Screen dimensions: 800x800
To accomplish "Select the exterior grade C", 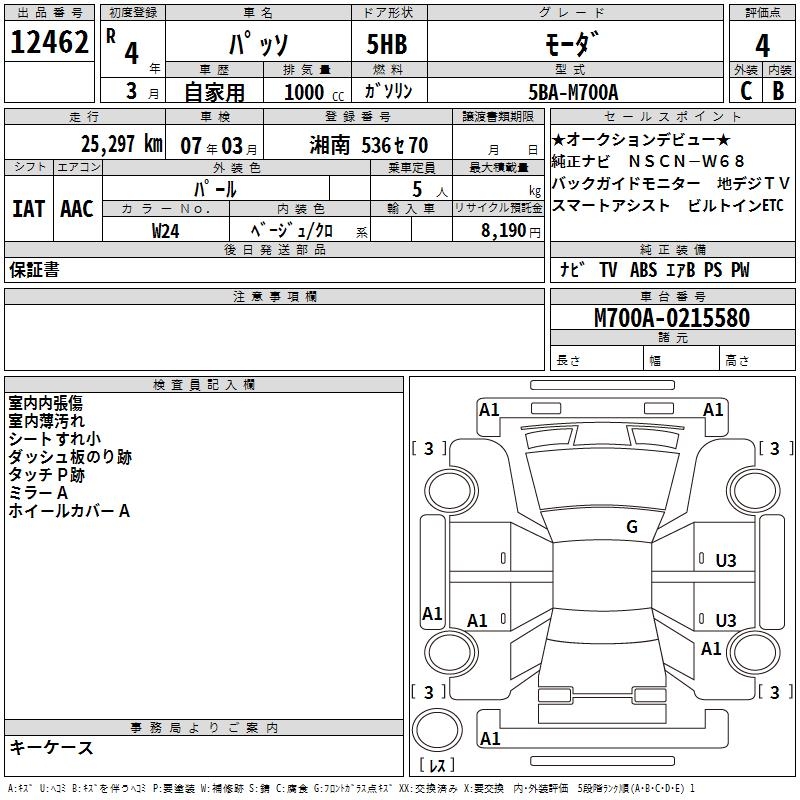I will (x=746, y=91).
